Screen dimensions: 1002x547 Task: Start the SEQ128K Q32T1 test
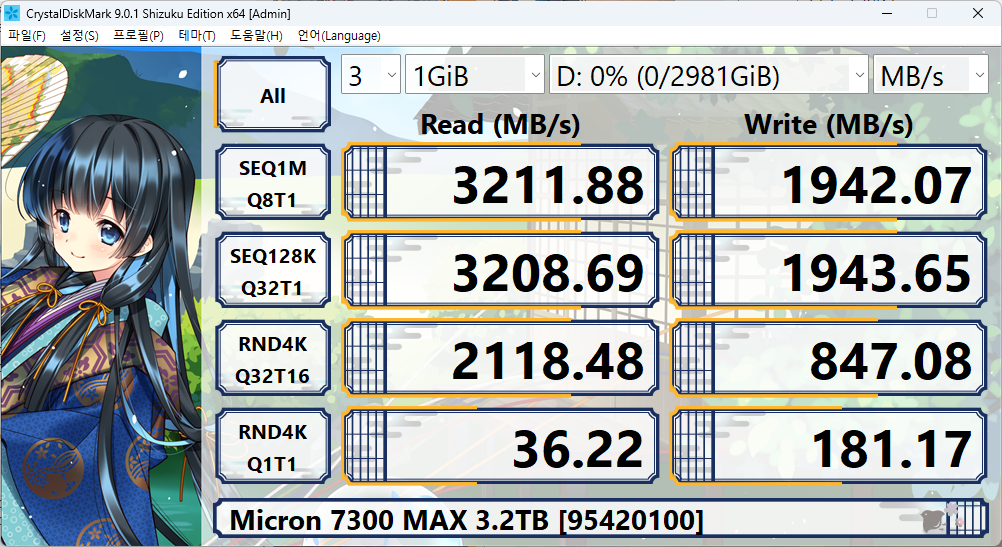273,272
